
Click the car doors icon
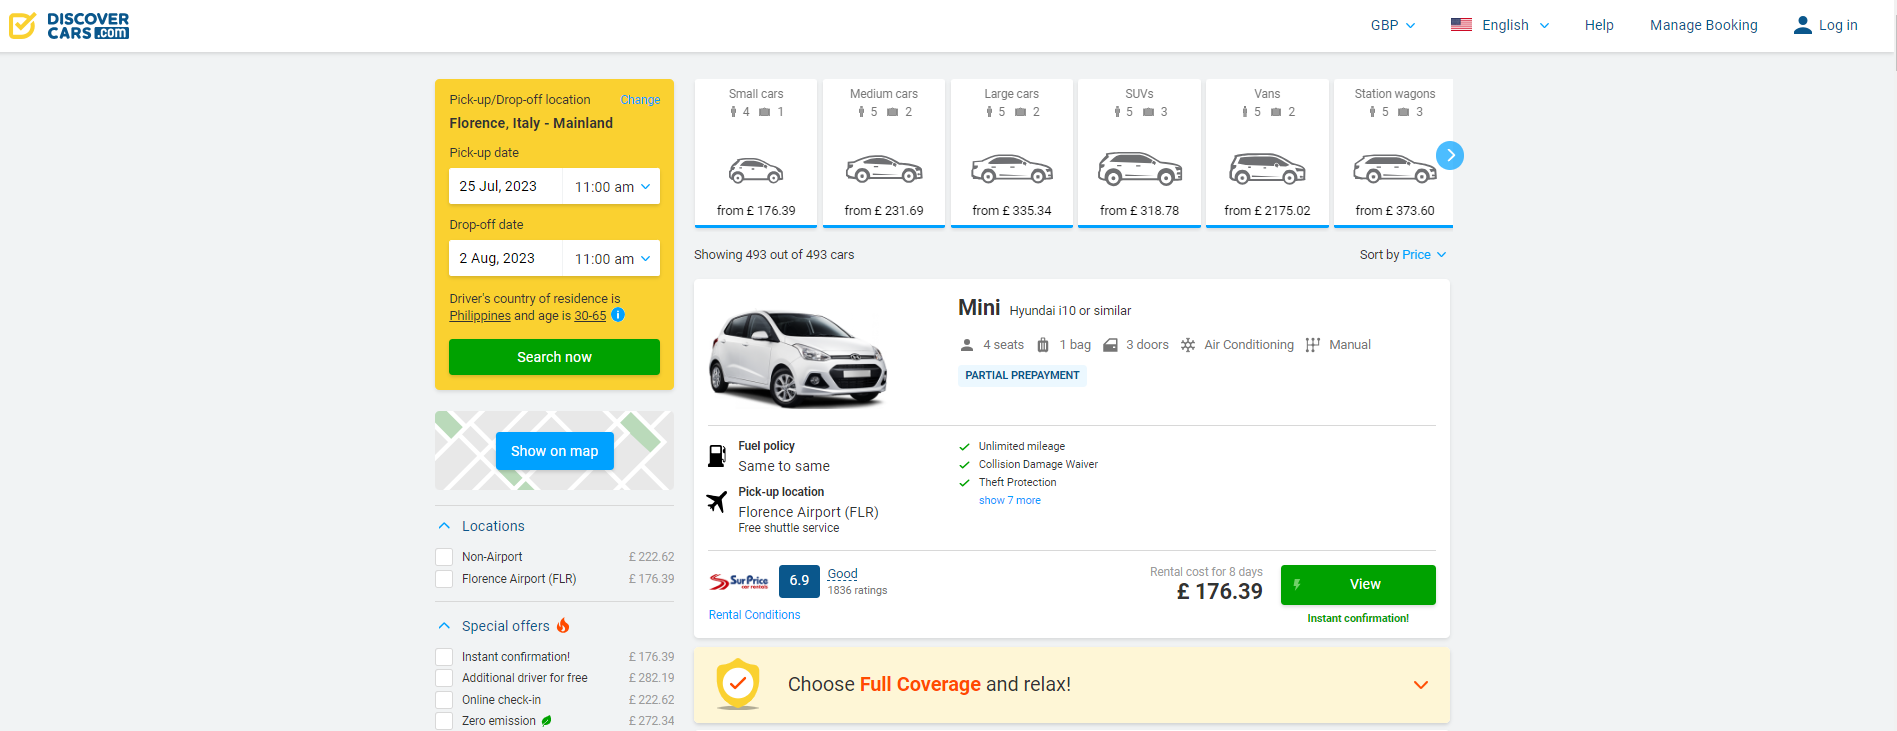point(1110,345)
